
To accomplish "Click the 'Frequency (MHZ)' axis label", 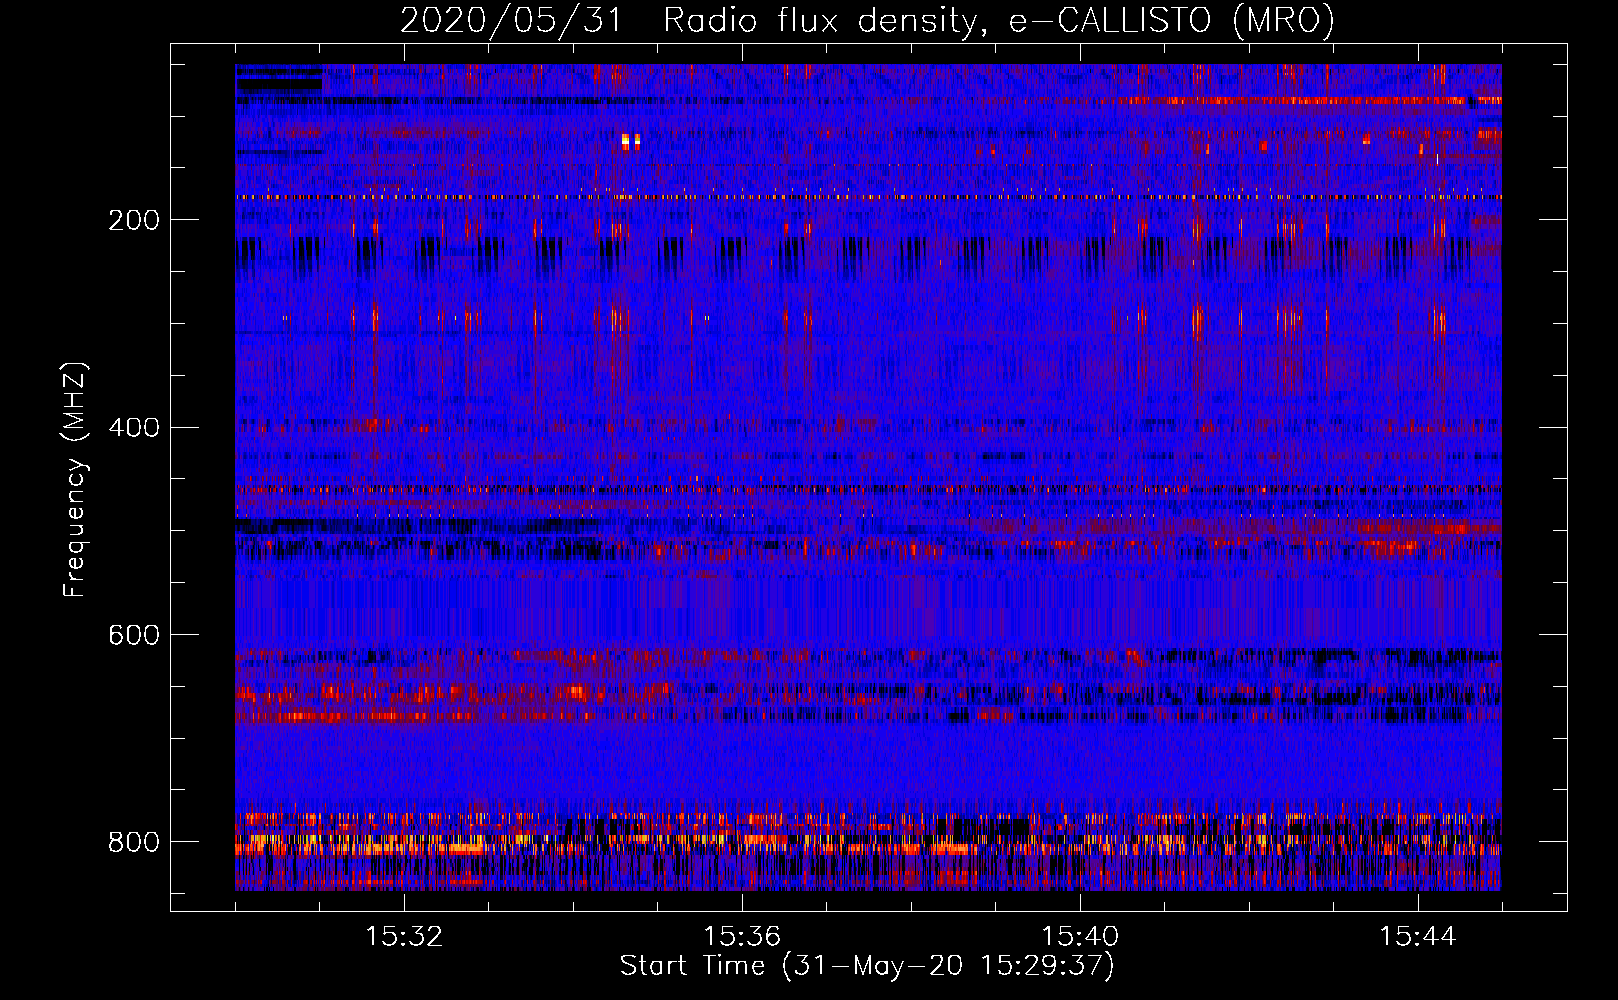I will tap(75, 480).
